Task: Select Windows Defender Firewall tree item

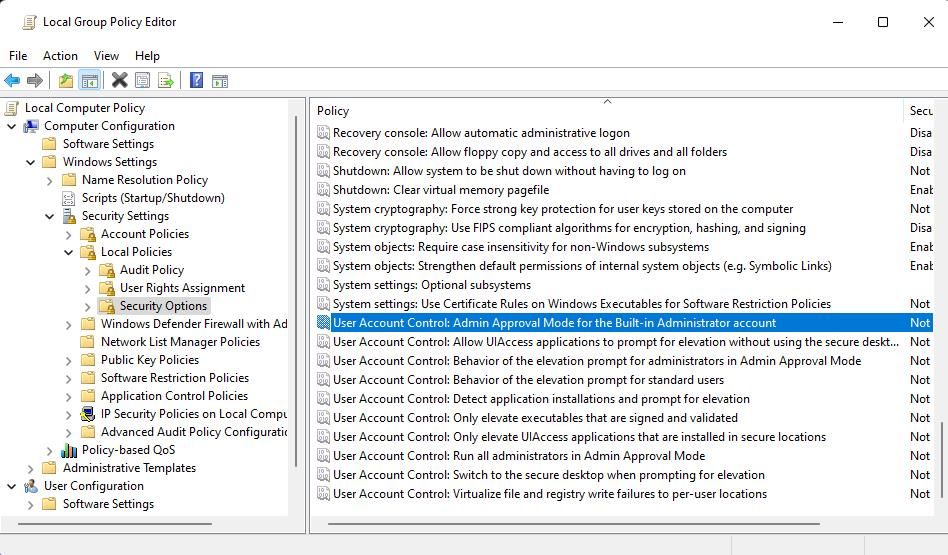Action: [193, 324]
